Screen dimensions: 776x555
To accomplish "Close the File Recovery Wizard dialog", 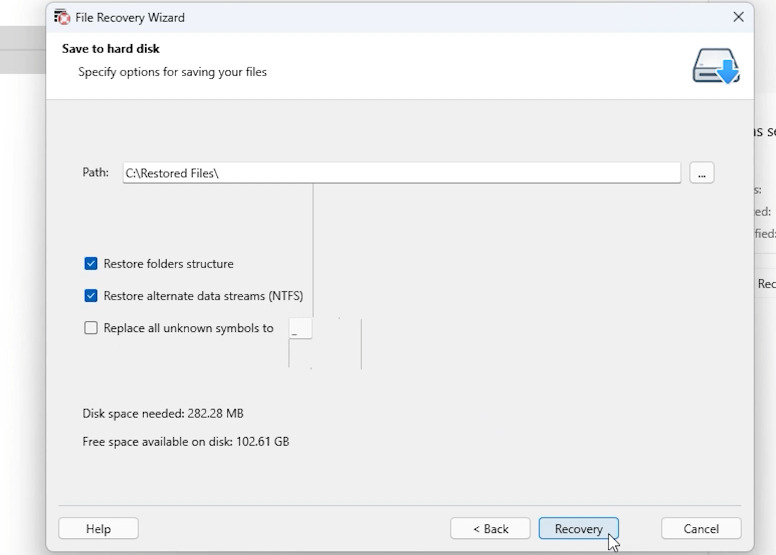I will 738,17.
